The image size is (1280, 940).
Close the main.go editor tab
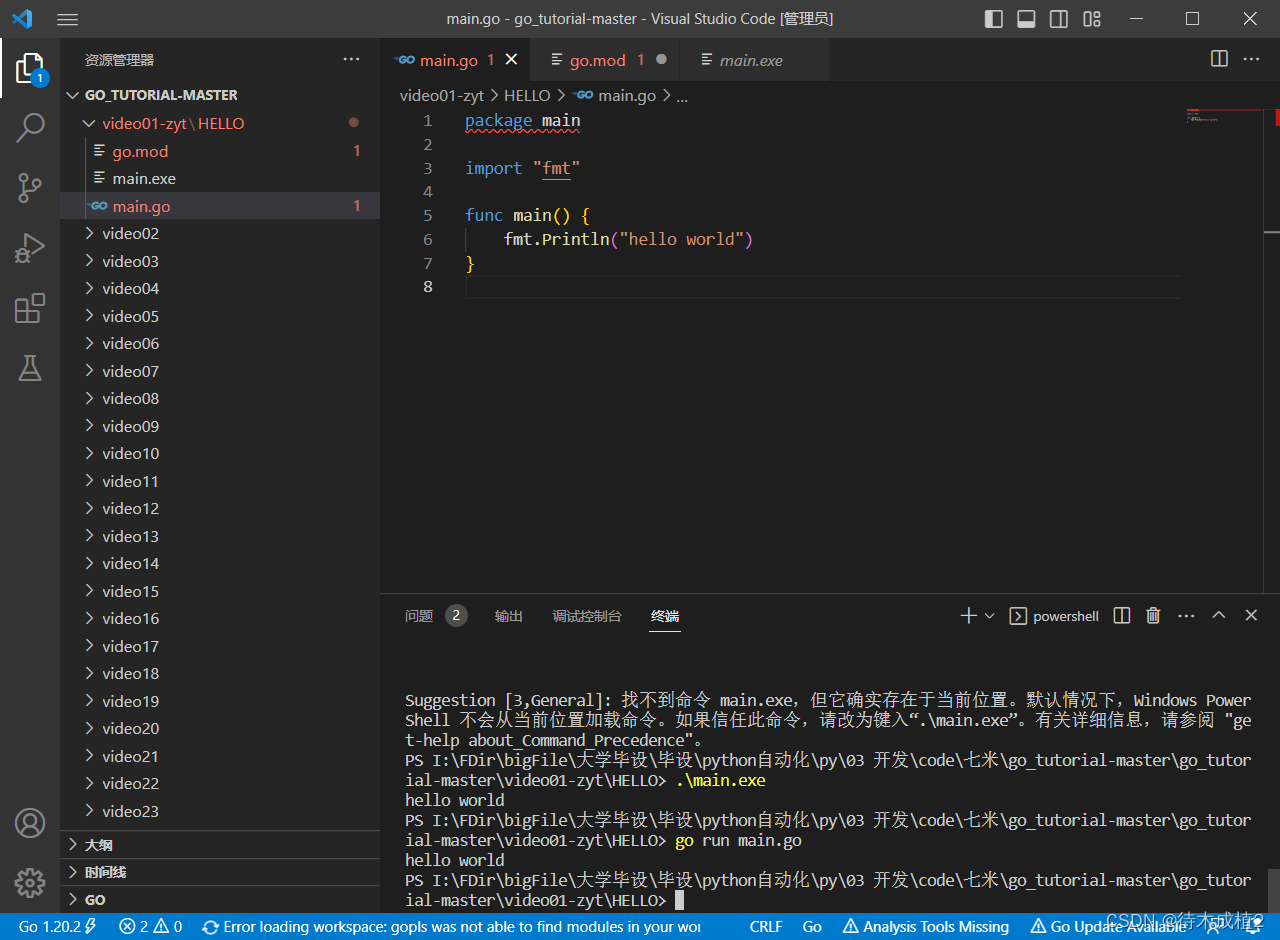(x=511, y=60)
